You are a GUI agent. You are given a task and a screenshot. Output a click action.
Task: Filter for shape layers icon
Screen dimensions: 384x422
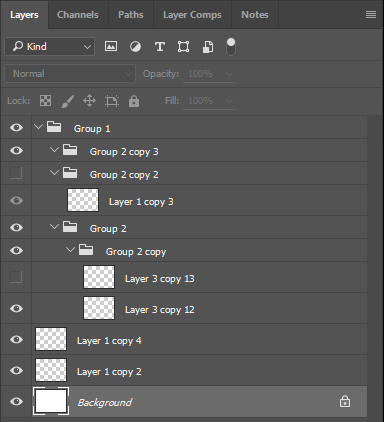(x=183, y=47)
